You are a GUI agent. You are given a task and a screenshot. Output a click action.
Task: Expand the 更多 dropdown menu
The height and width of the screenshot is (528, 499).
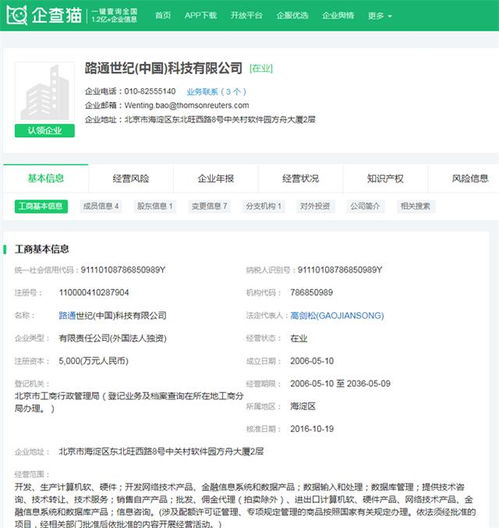[379, 16]
